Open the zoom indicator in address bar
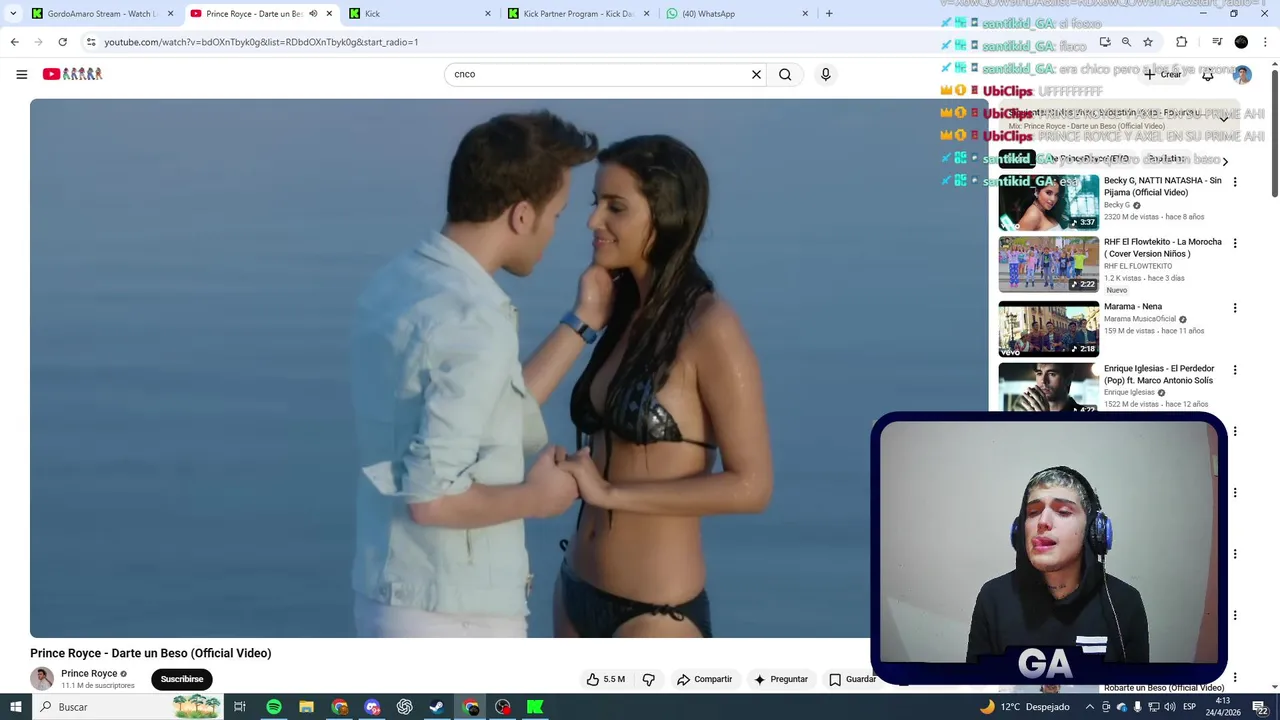 [1126, 42]
